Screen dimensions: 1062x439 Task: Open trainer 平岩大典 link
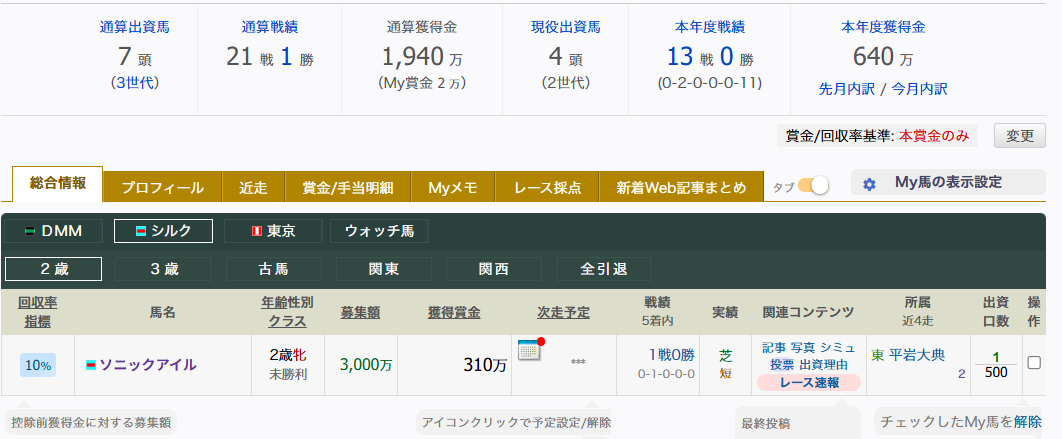point(916,355)
